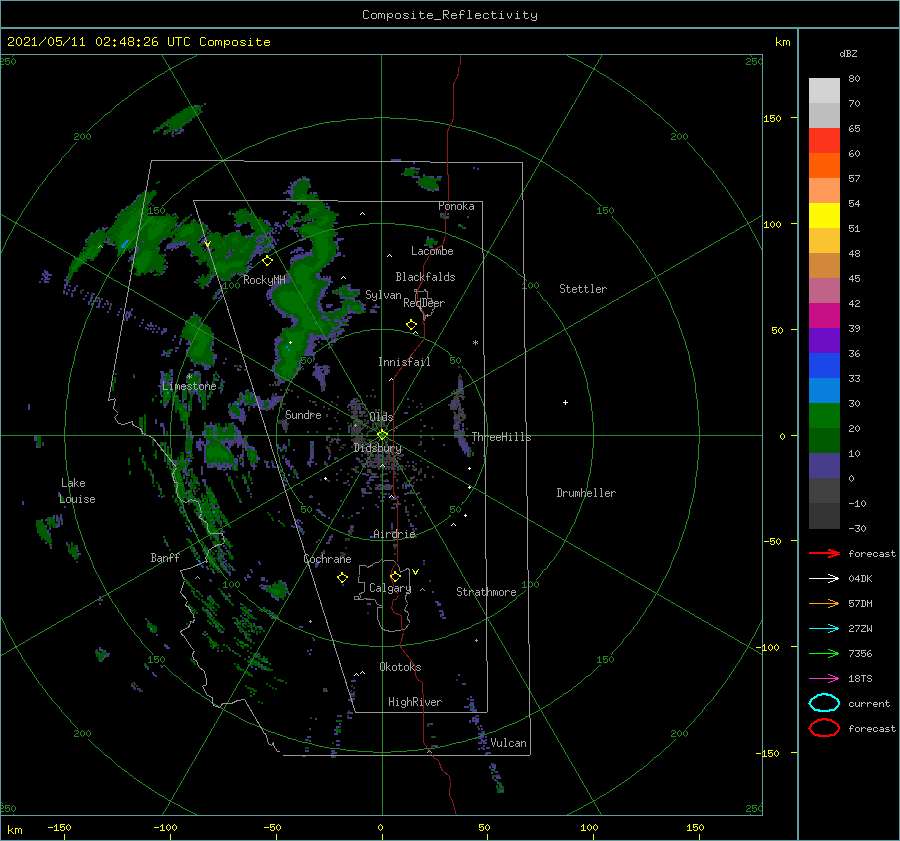The image size is (900, 841).
Task: Click the Airdrie city label
Action: click(x=394, y=534)
